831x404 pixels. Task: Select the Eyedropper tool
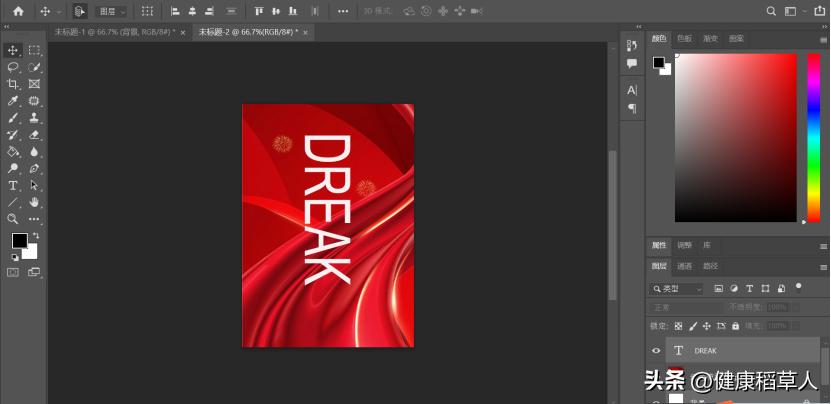[x=13, y=101]
